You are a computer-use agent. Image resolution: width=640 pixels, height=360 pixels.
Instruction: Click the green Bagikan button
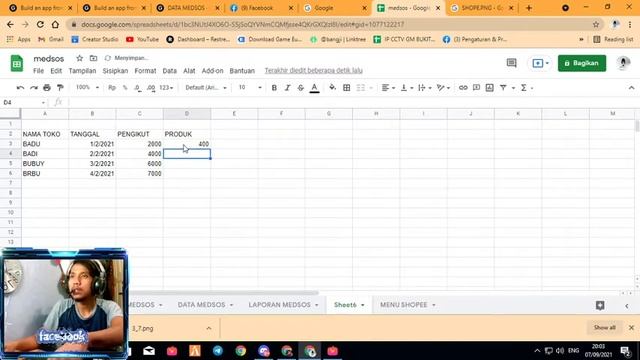[x=582, y=63]
